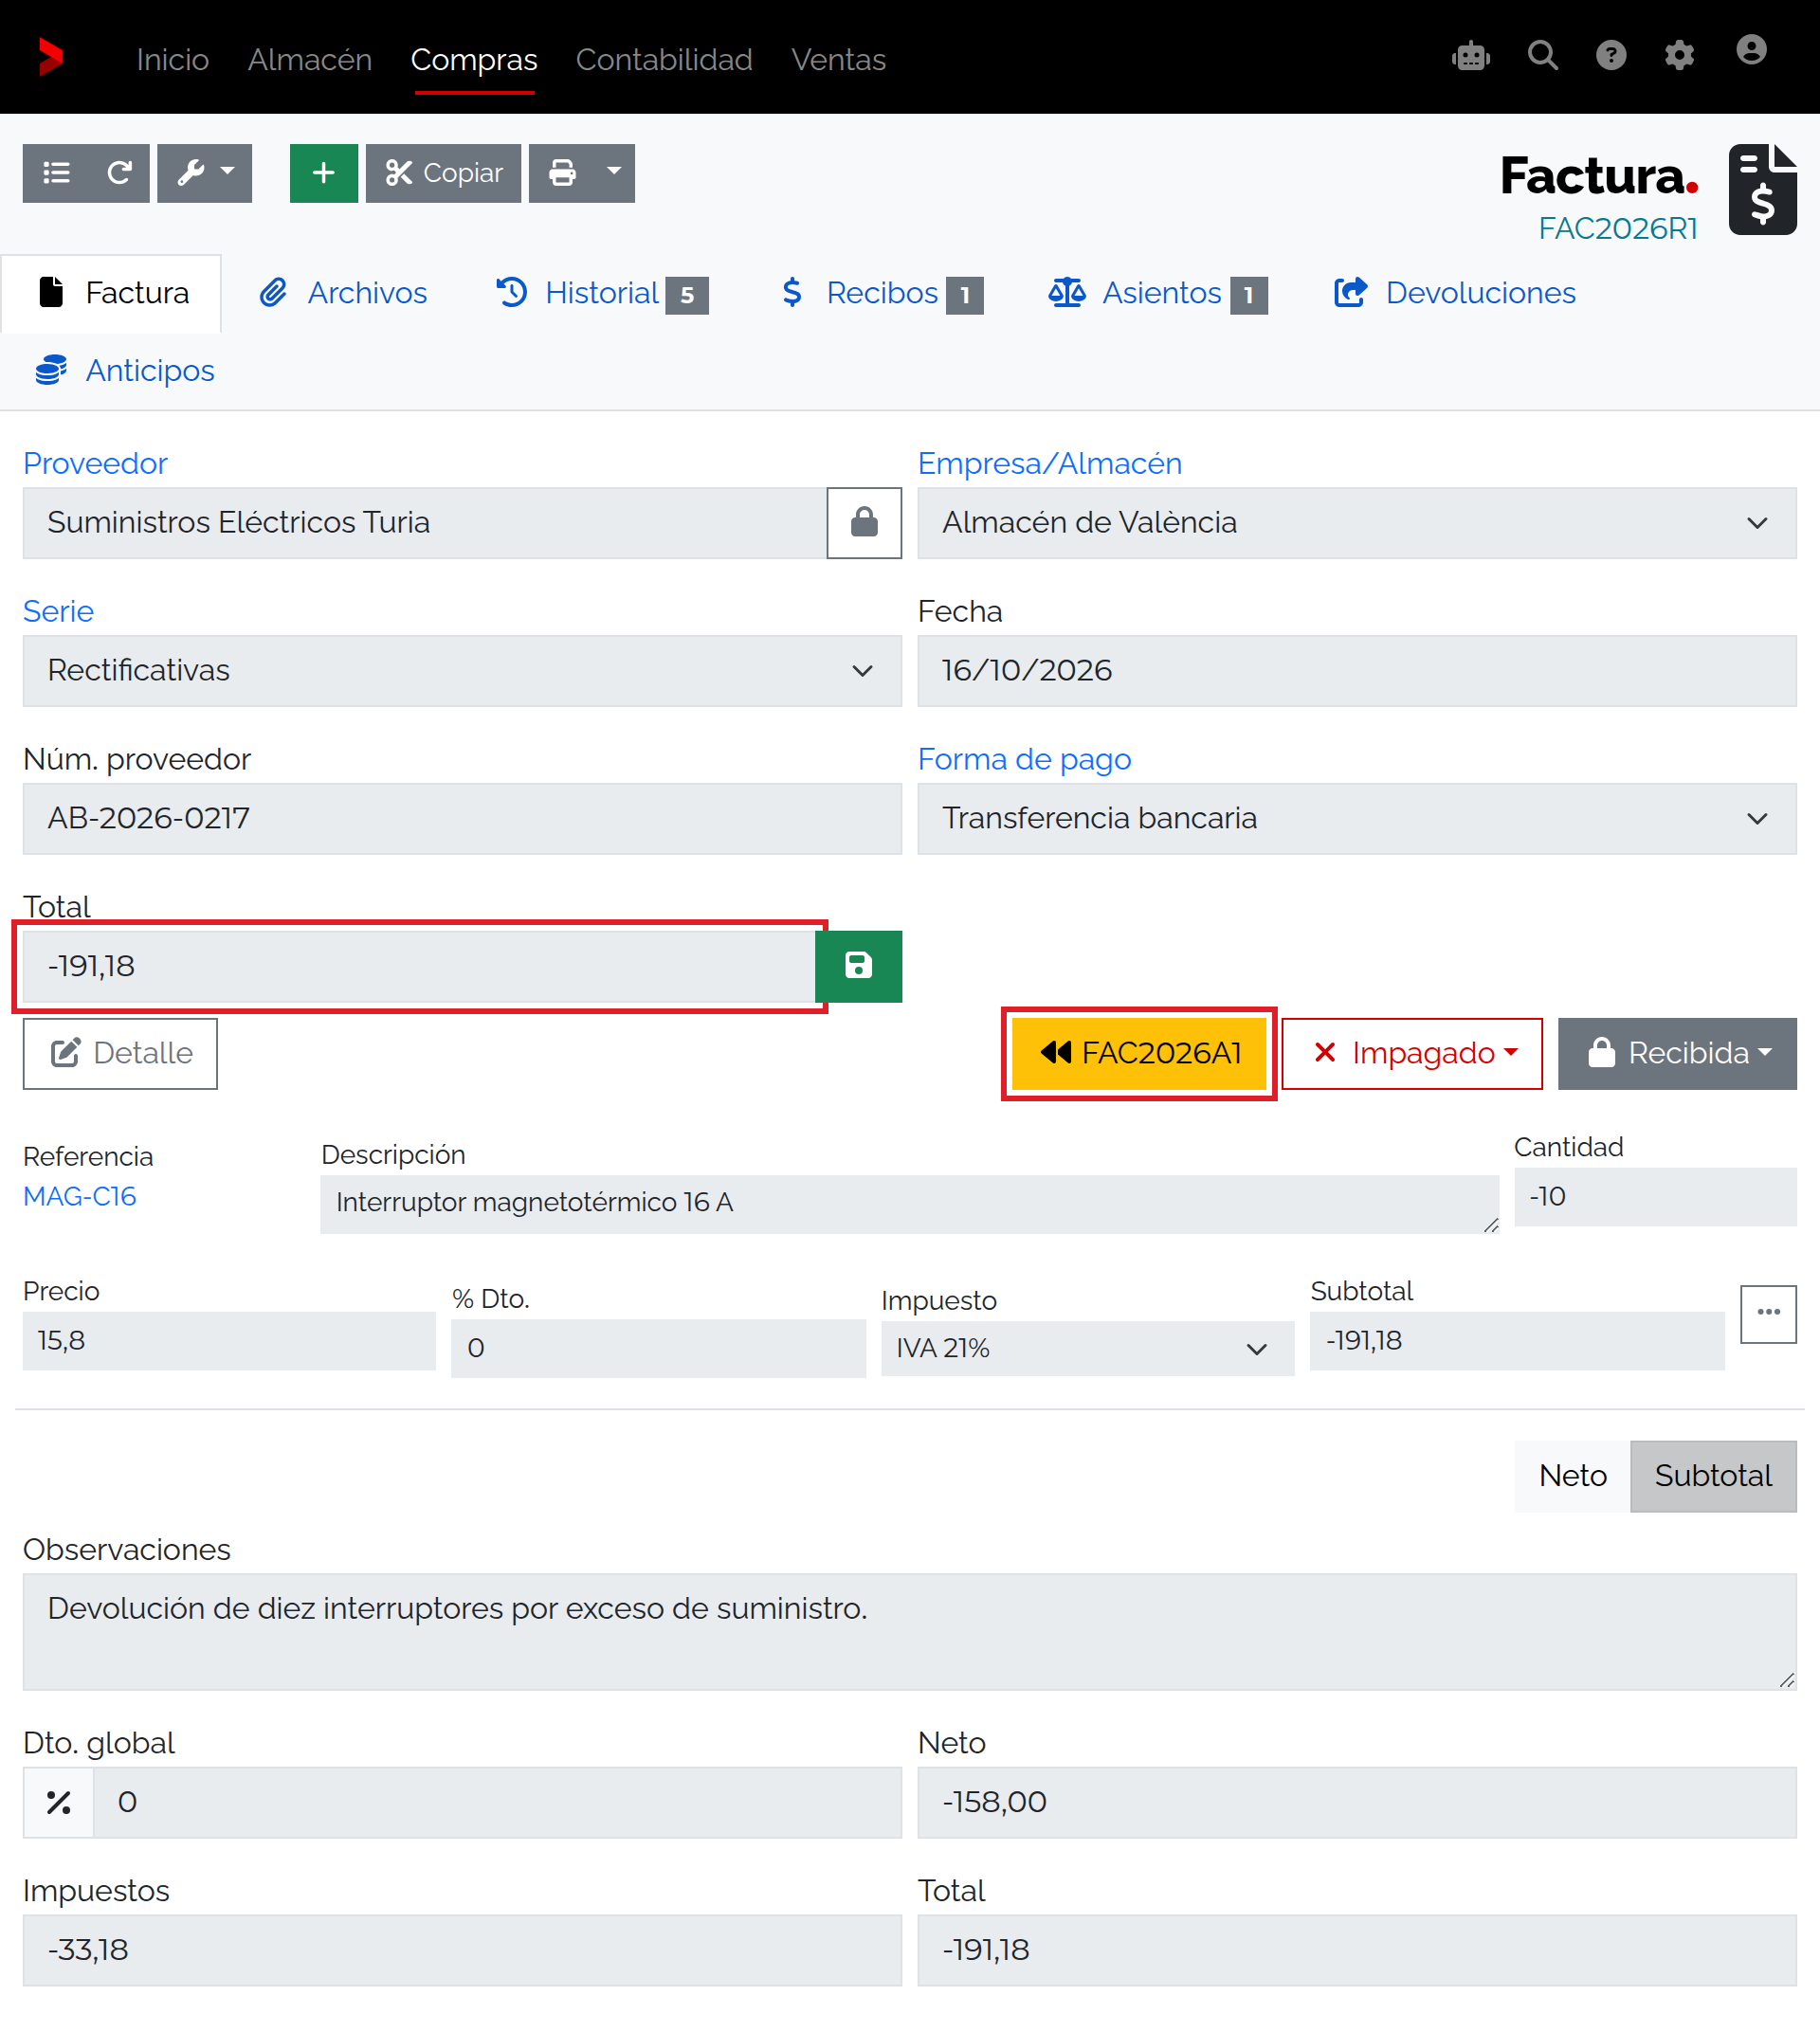Click the Núm. proveedor input field

(462, 819)
